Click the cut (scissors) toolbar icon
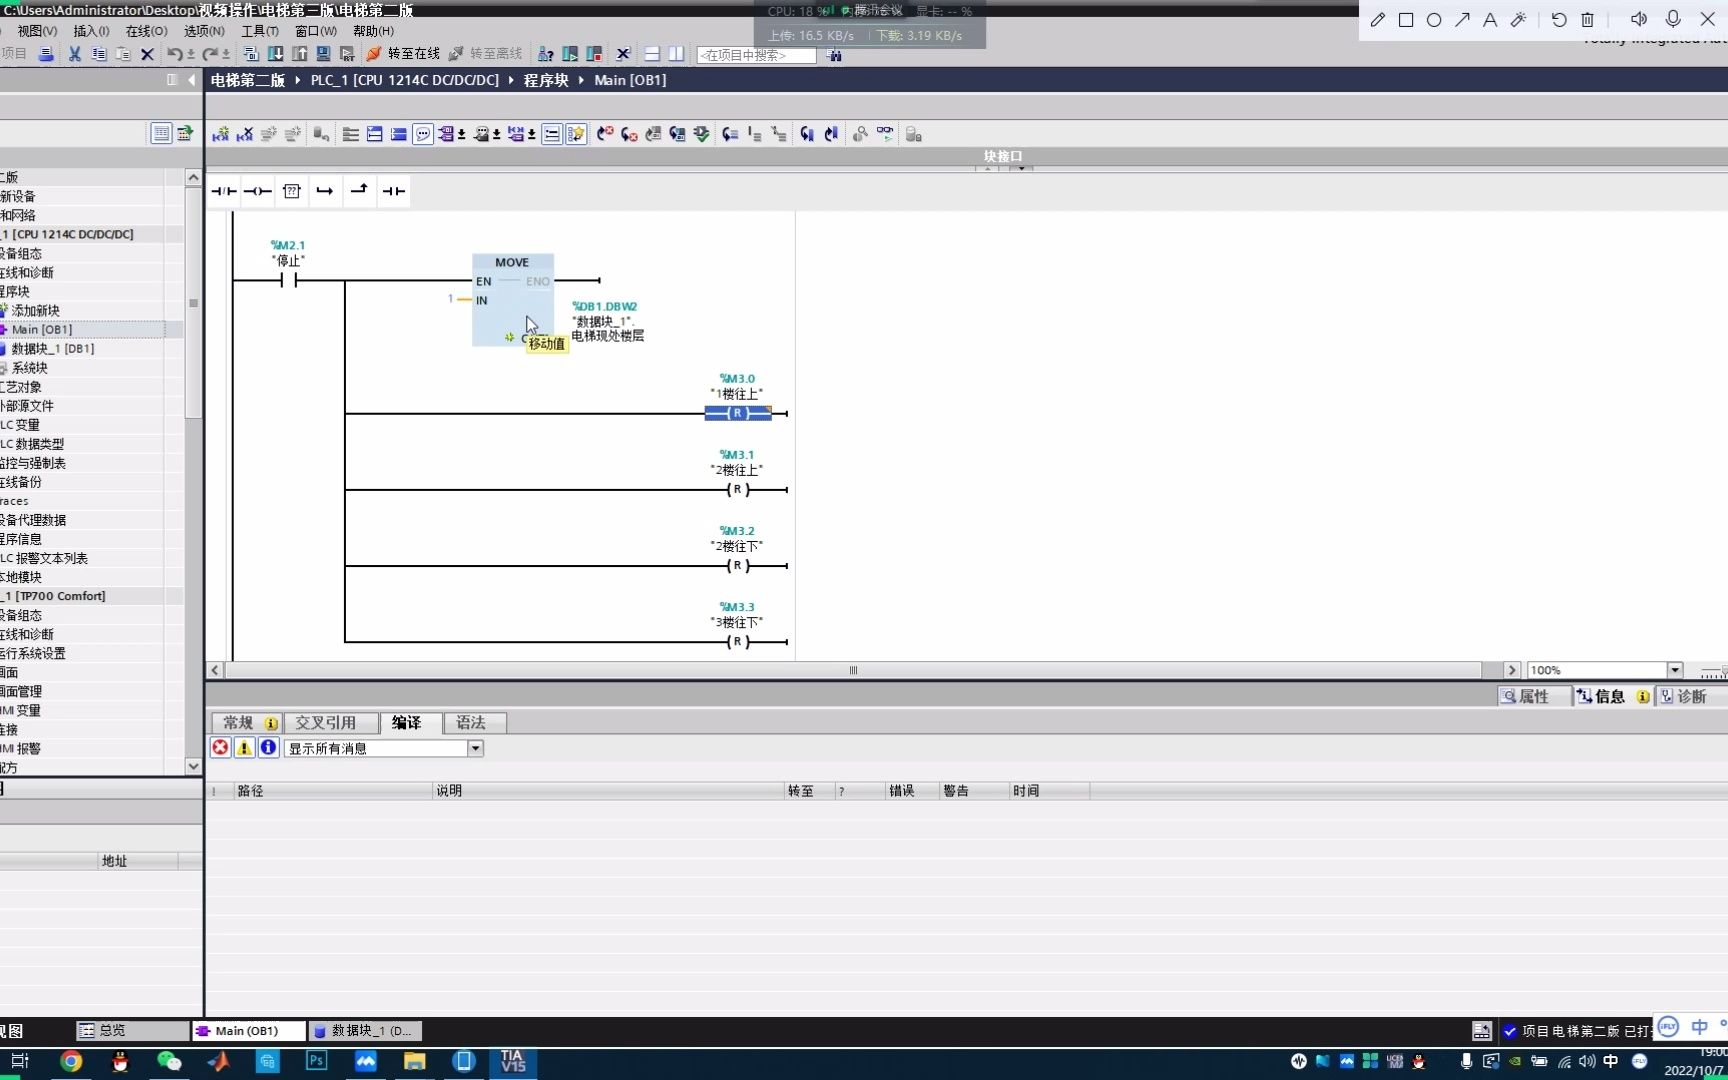Screen dimensions: 1728x1080 pyautogui.click(x=74, y=54)
